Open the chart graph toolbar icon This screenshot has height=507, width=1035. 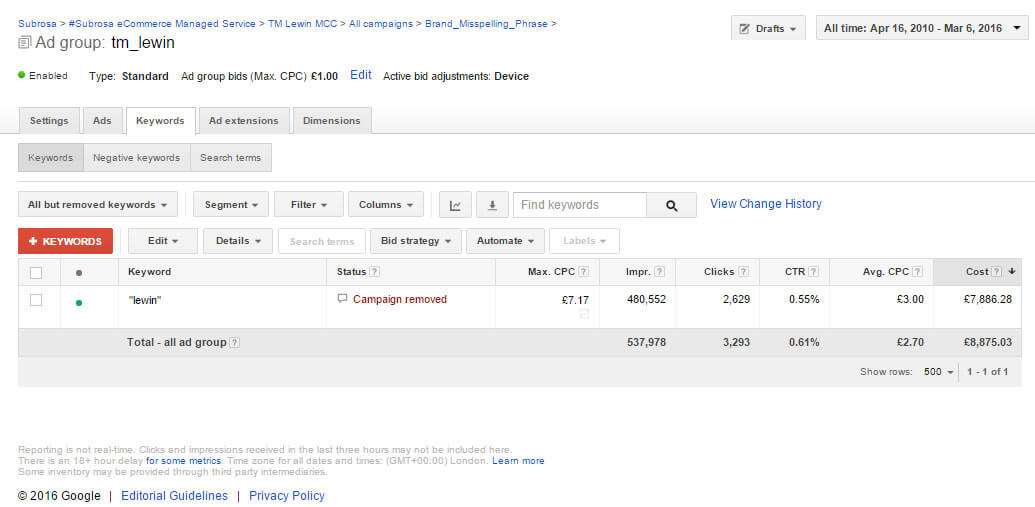click(x=455, y=205)
